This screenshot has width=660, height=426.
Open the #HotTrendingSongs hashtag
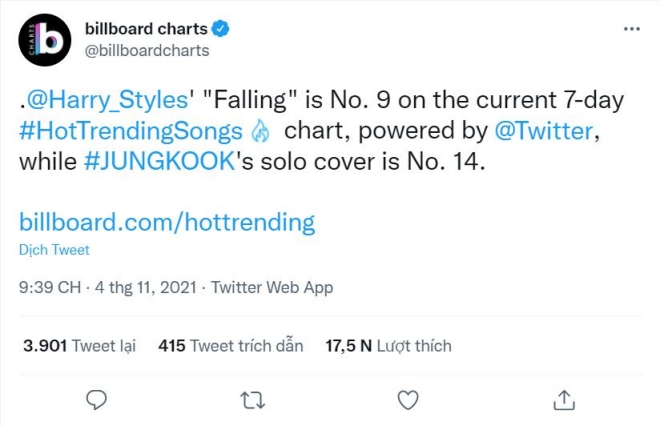click(131, 131)
